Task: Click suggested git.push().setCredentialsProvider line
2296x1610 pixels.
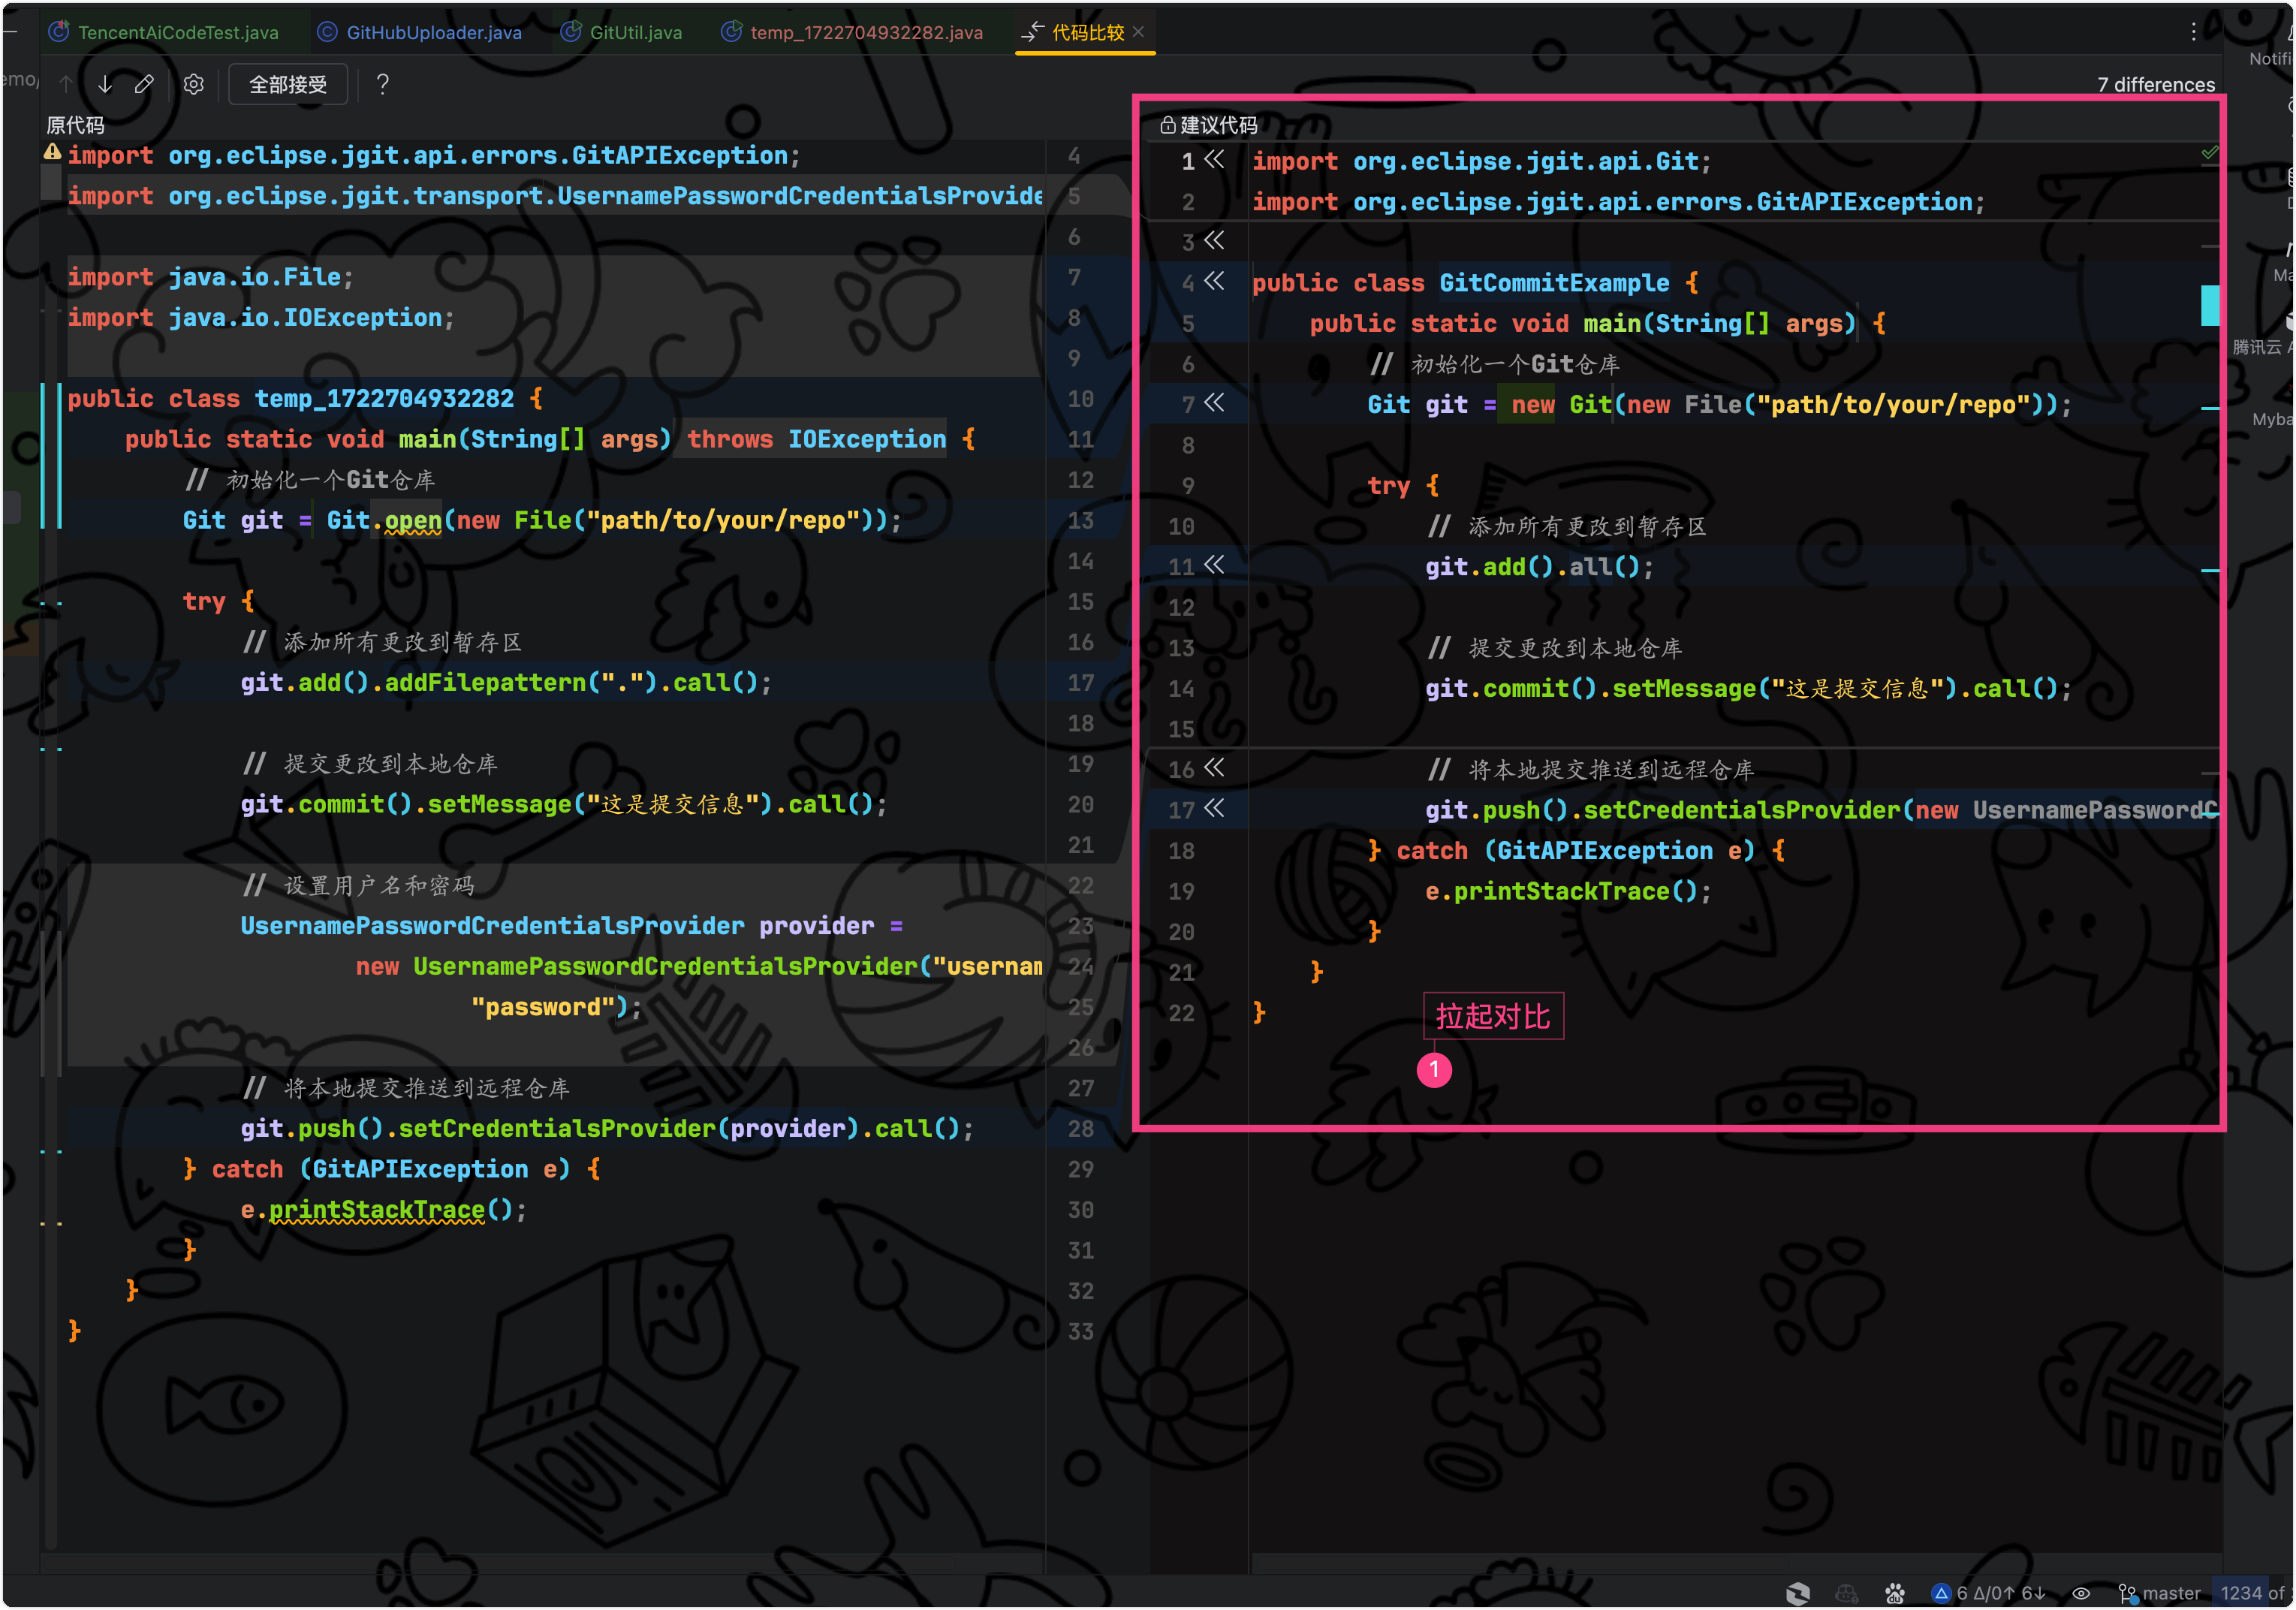Action: (x=1822, y=811)
